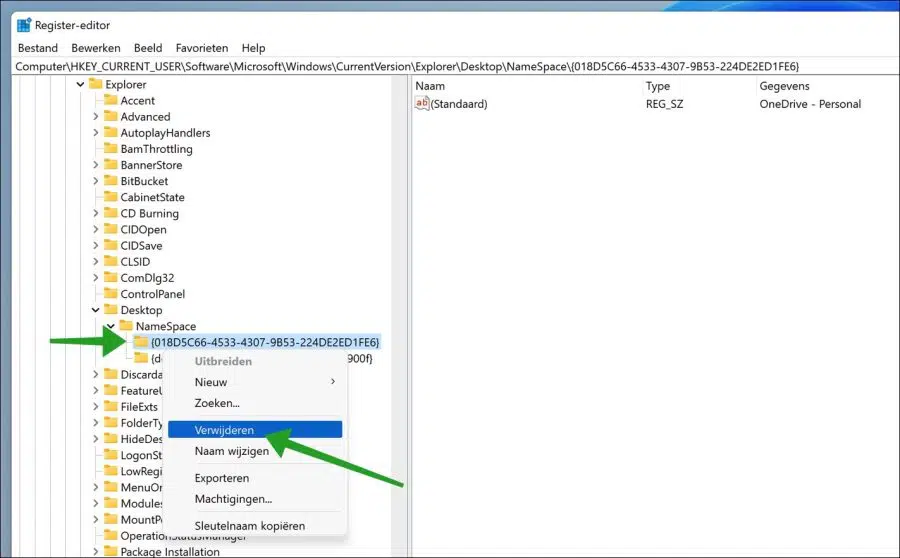Expand the Package Installation key

click(95, 551)
